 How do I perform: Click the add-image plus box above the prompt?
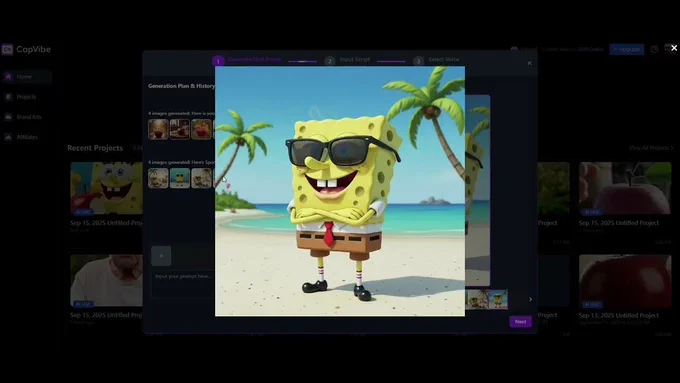point(161,256)
